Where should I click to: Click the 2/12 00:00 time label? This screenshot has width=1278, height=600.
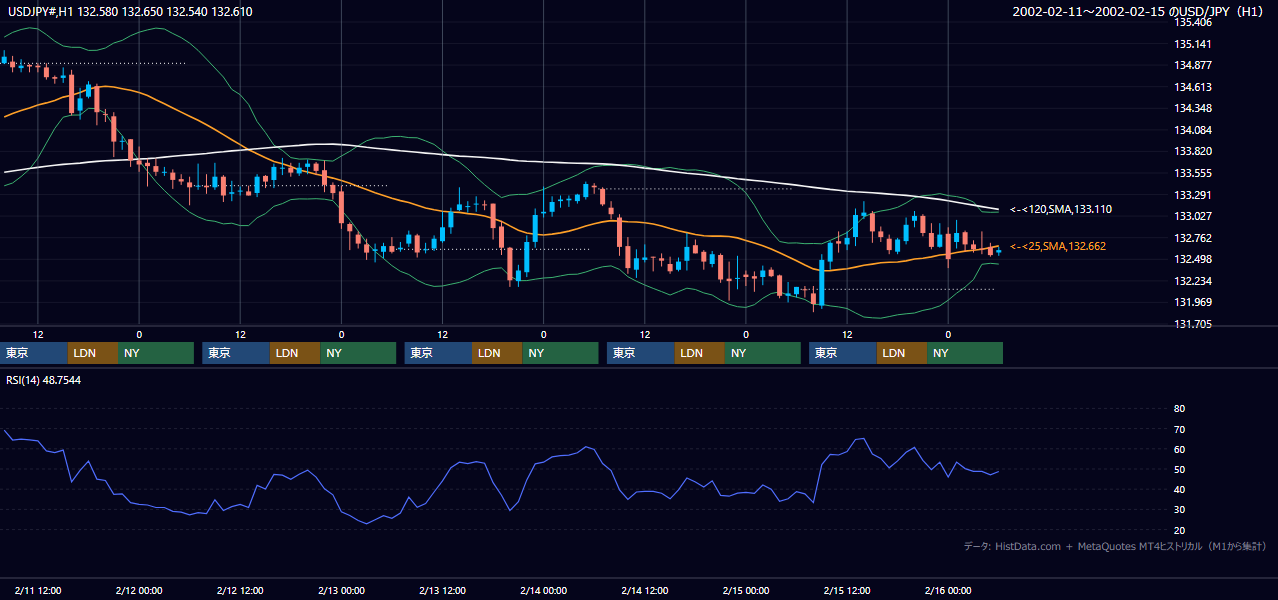[139, 591]
